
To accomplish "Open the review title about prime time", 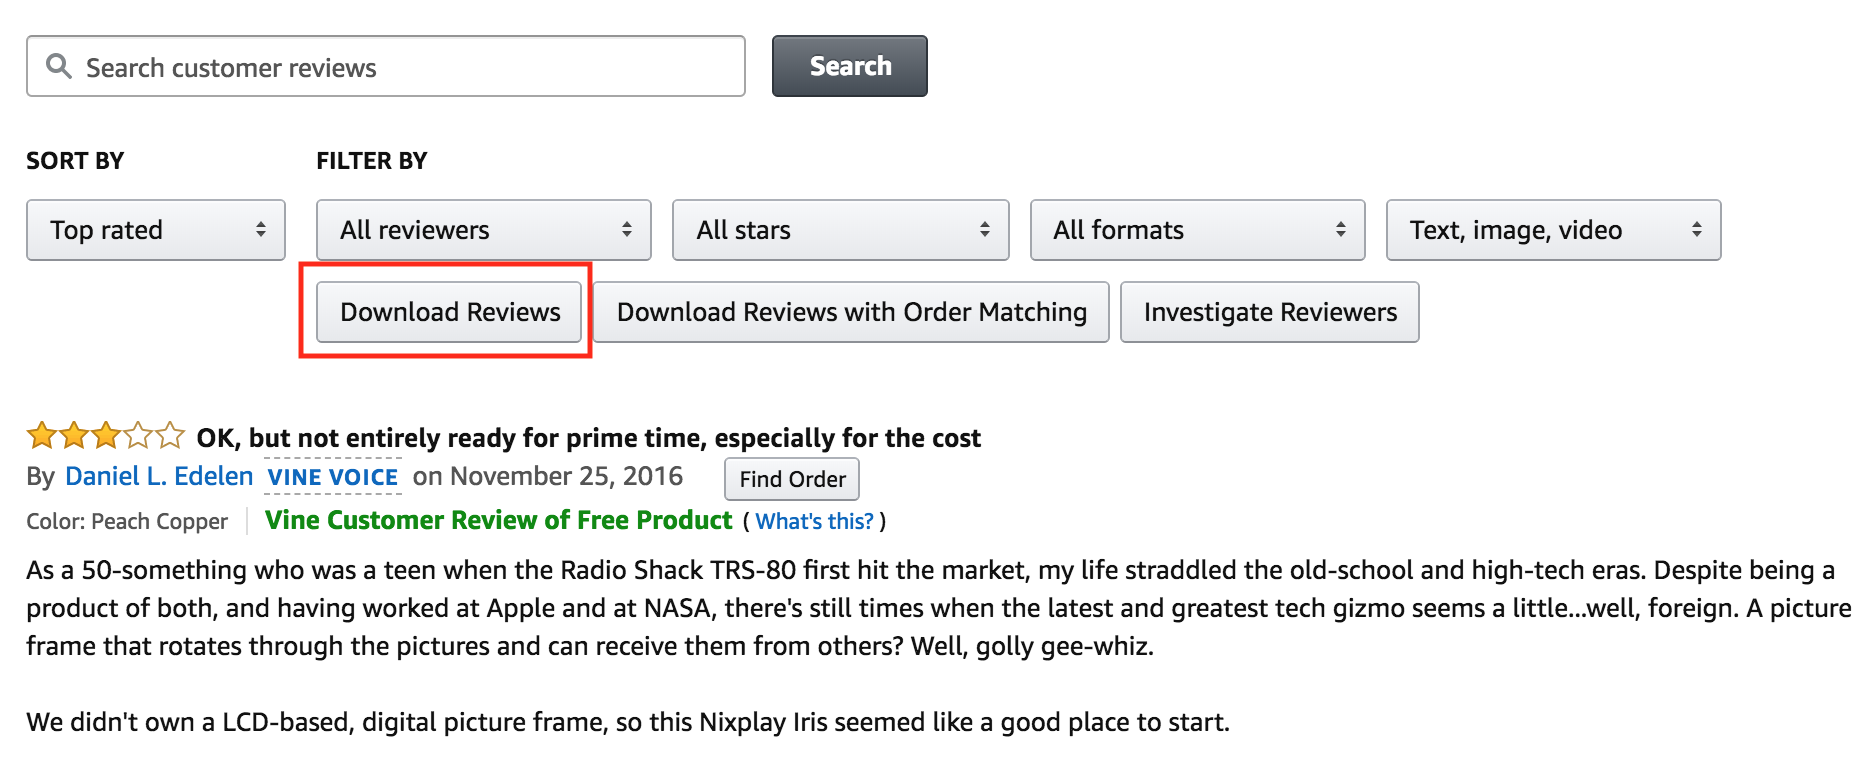I will [588, 438].
